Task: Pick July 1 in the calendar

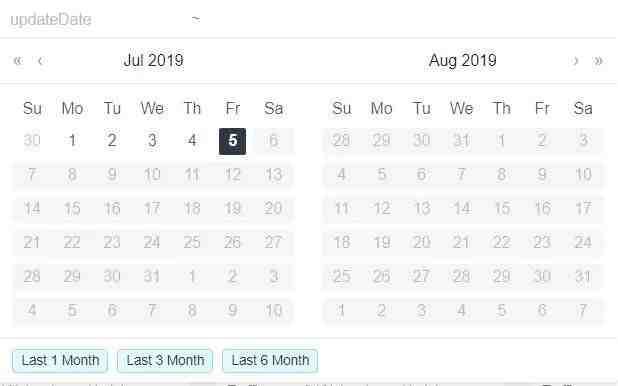Action: (x=72, y=141)
